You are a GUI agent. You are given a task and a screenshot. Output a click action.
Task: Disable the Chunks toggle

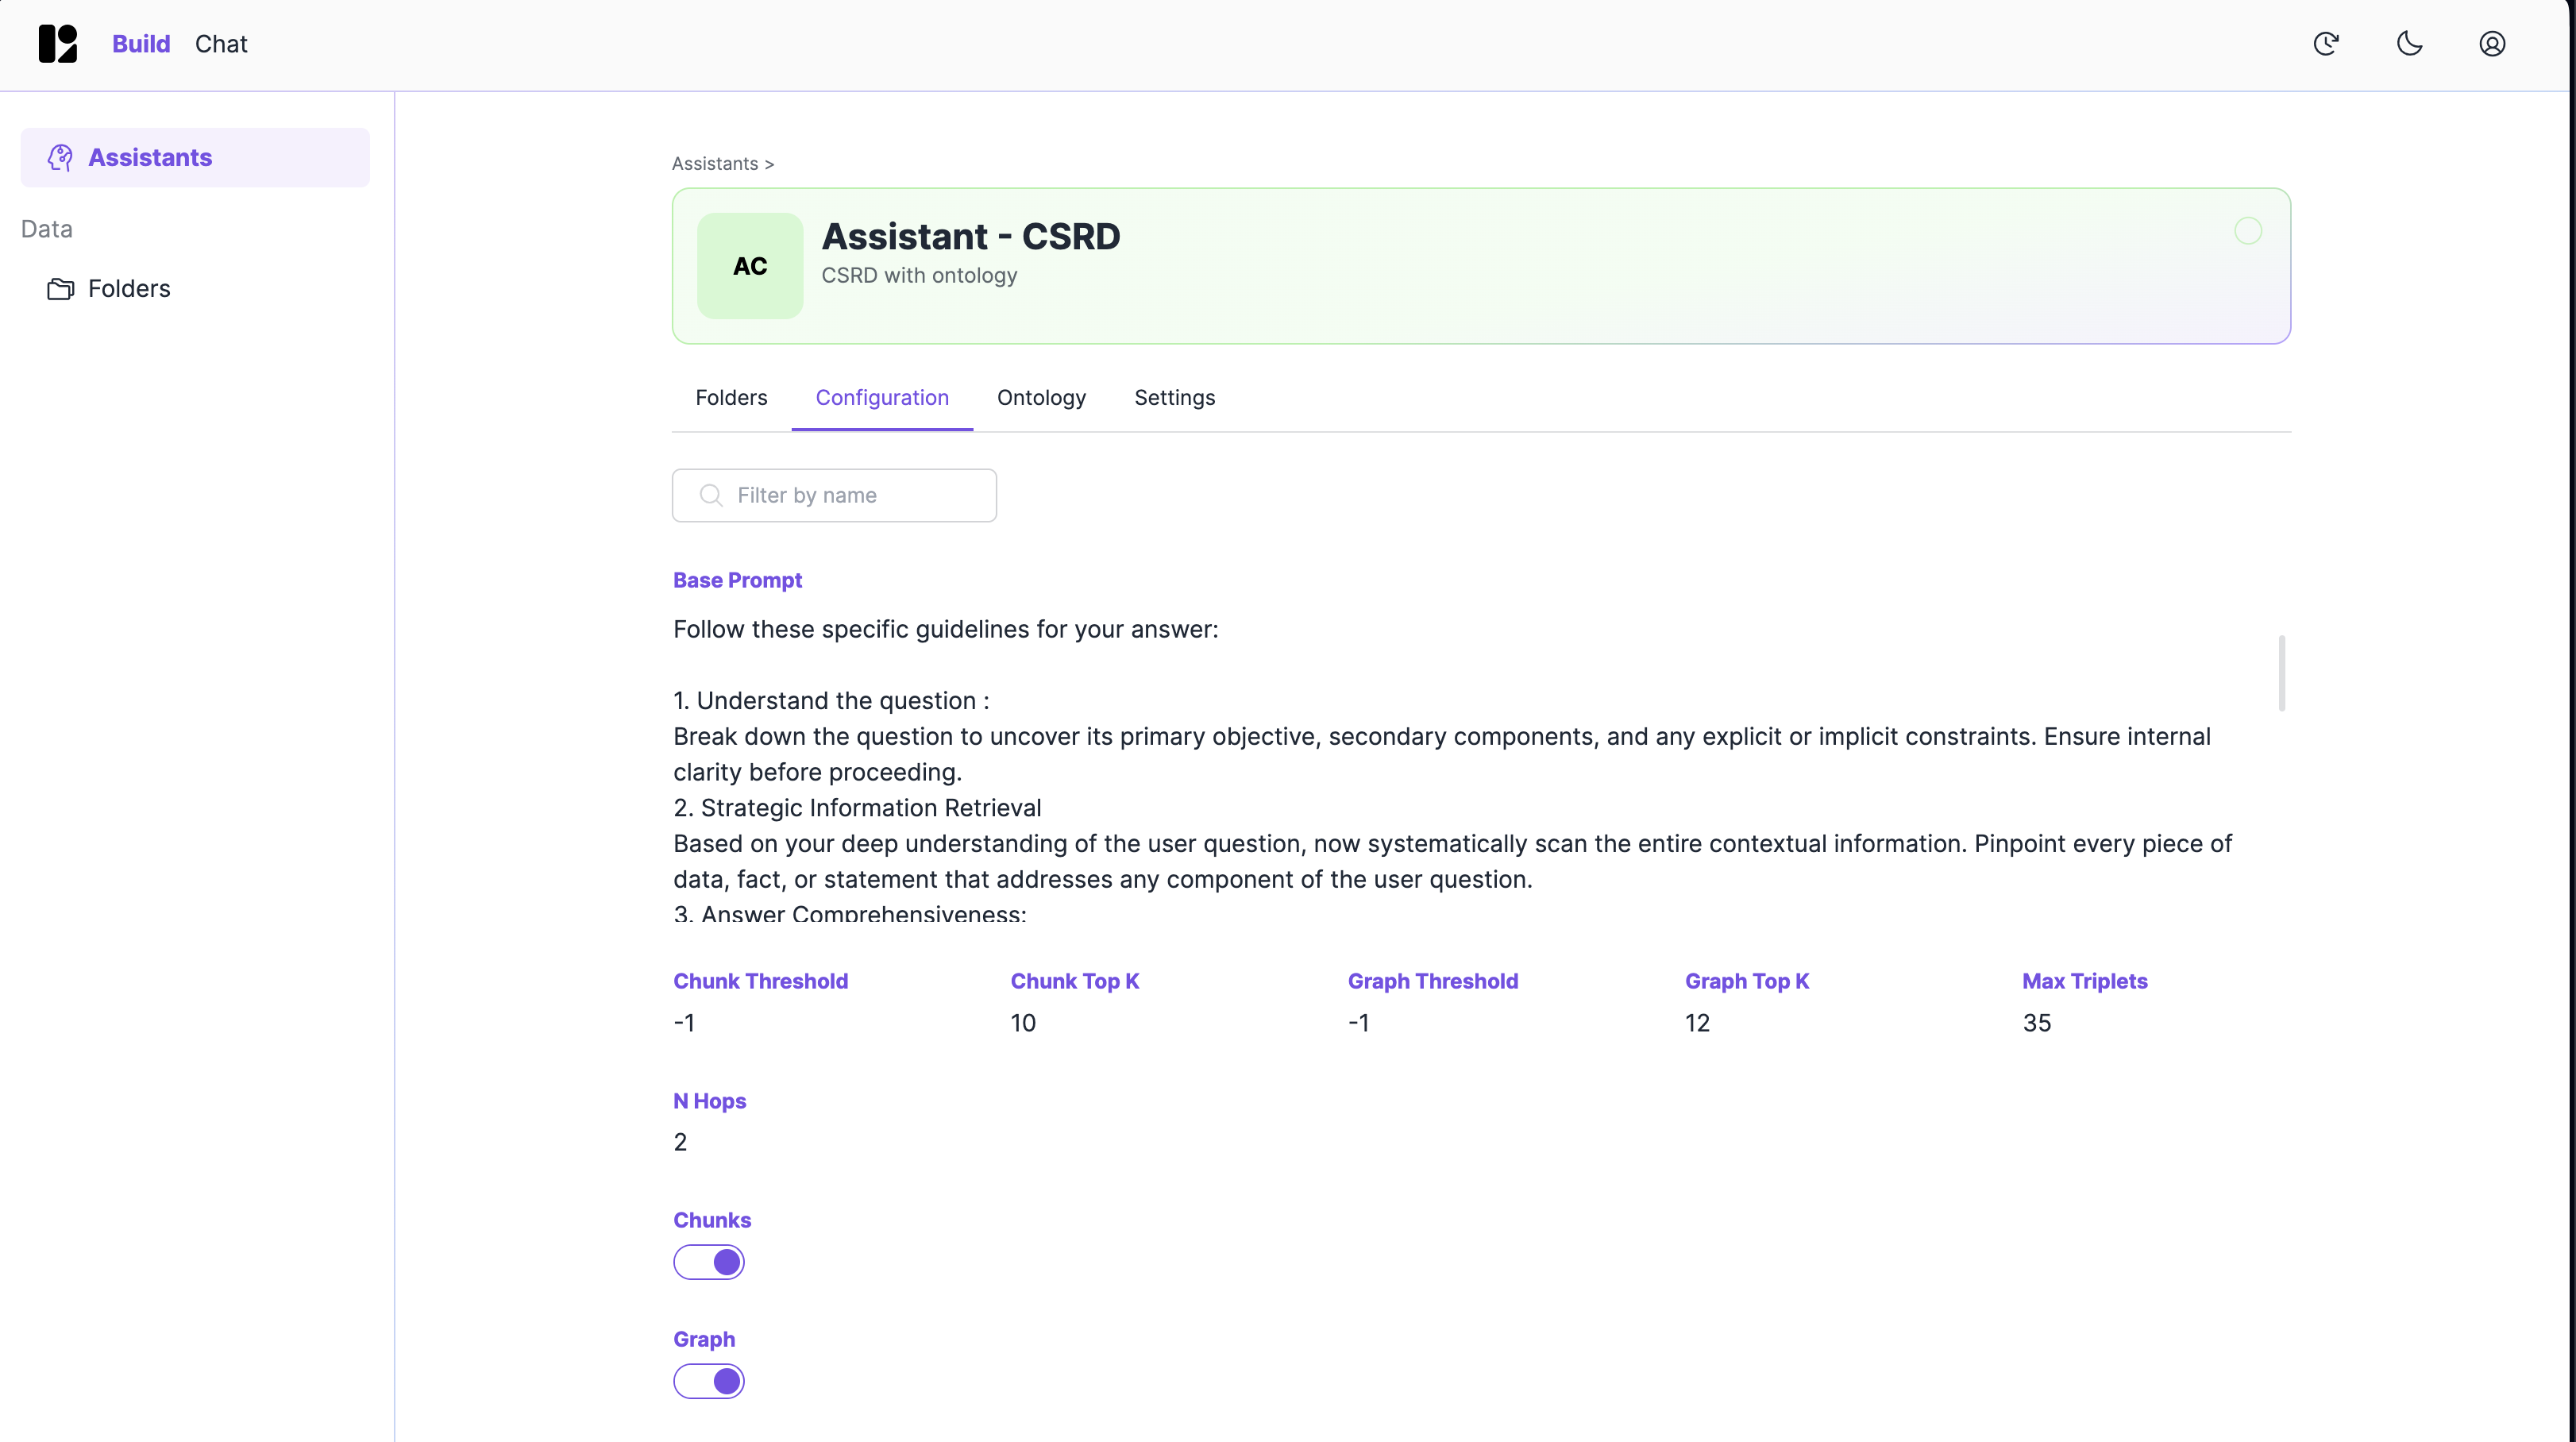709,1262
